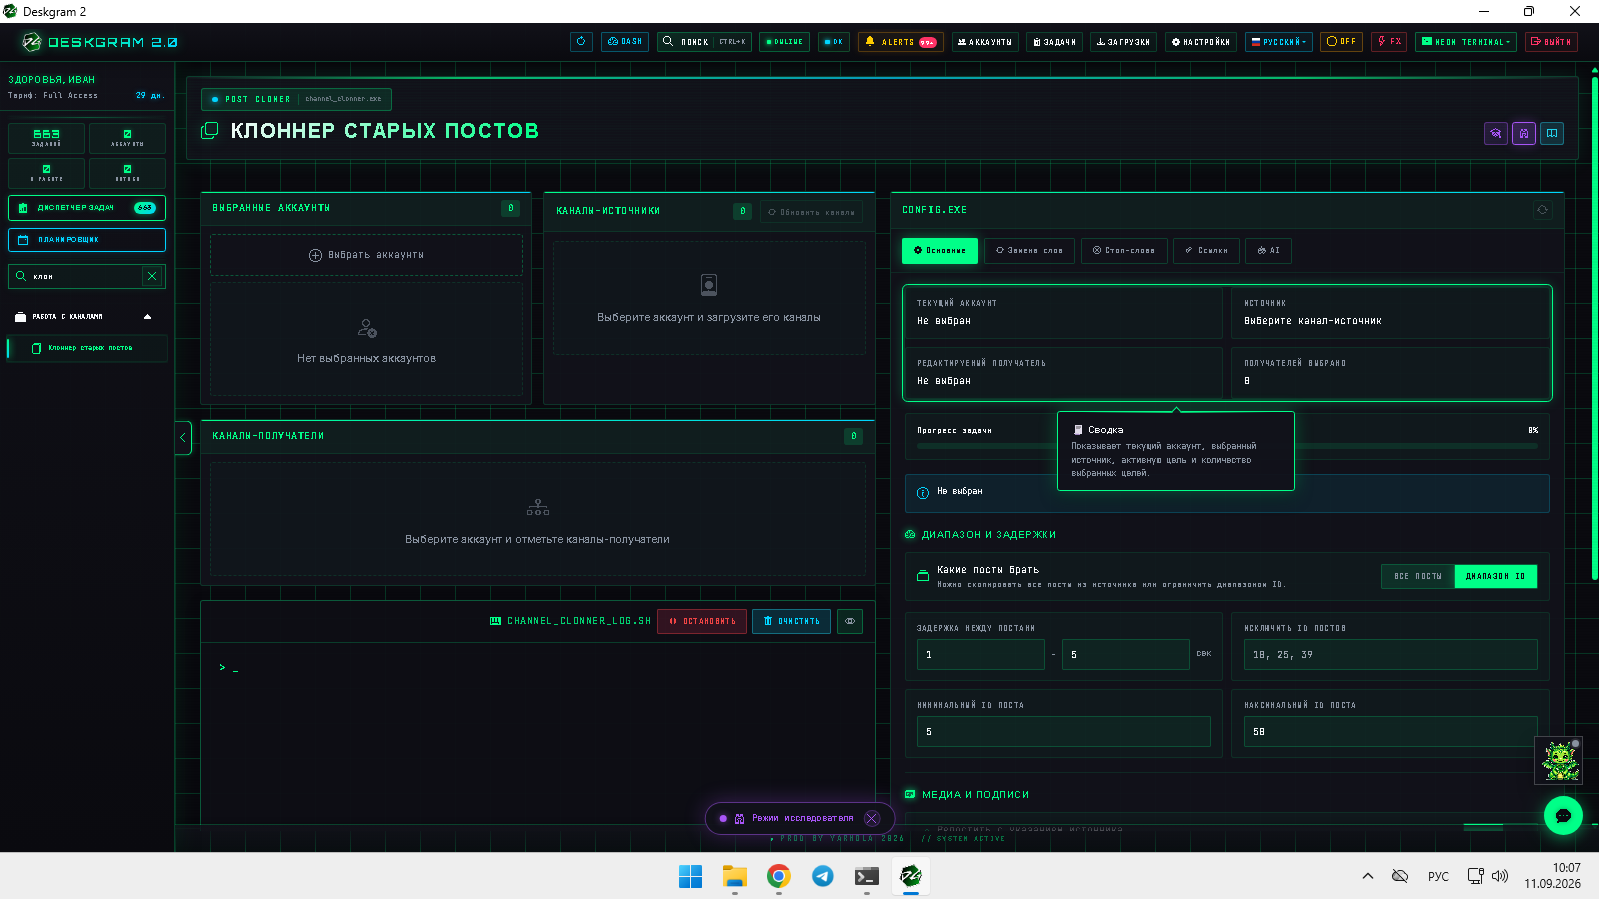Screen dimensions: 1599x899
Task: Collapse the sidebar with the chevron handle
Action: (x=183, y=437)
